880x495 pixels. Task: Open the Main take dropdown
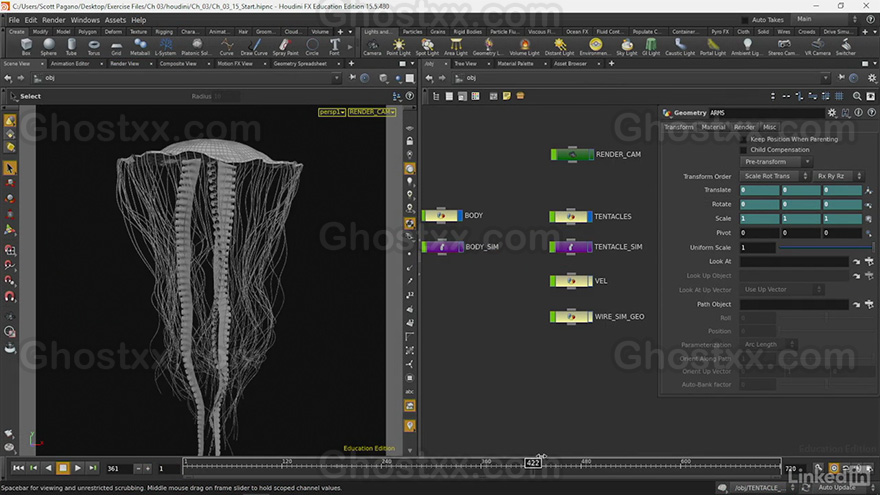(x=826, y=19)
